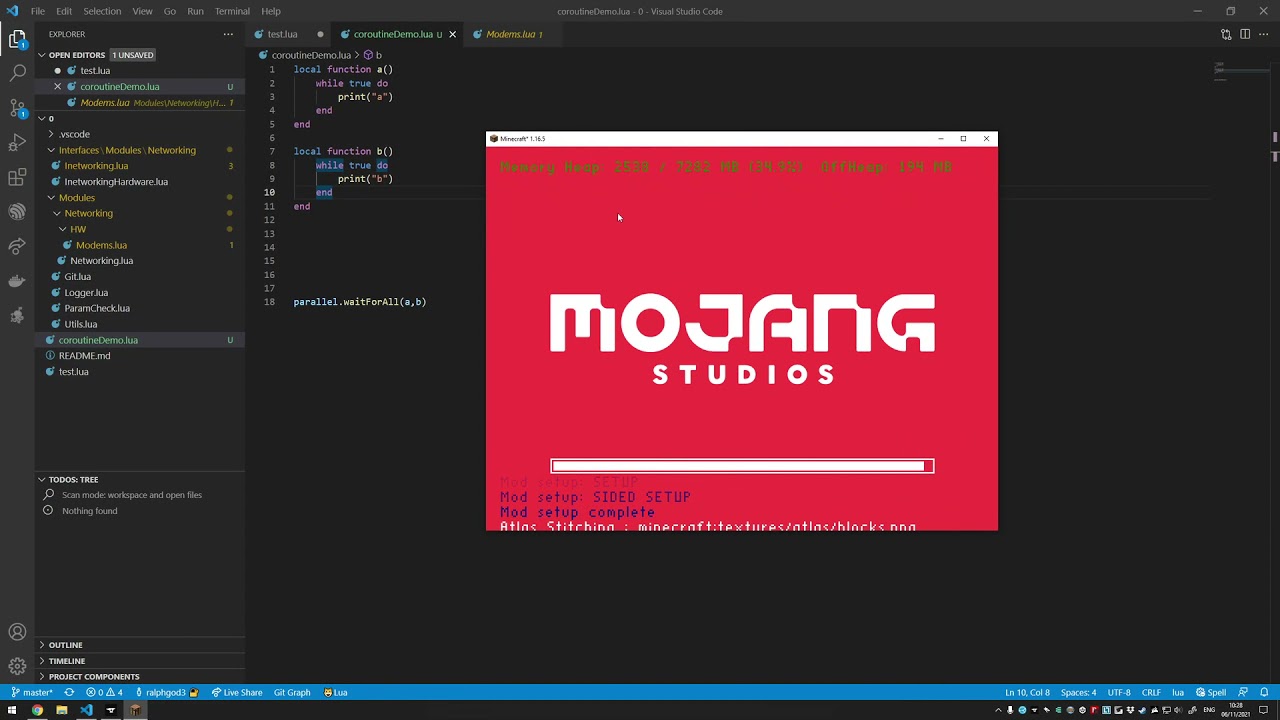
Task: Click the Minecraft loading progress bar
Action: 742,466
